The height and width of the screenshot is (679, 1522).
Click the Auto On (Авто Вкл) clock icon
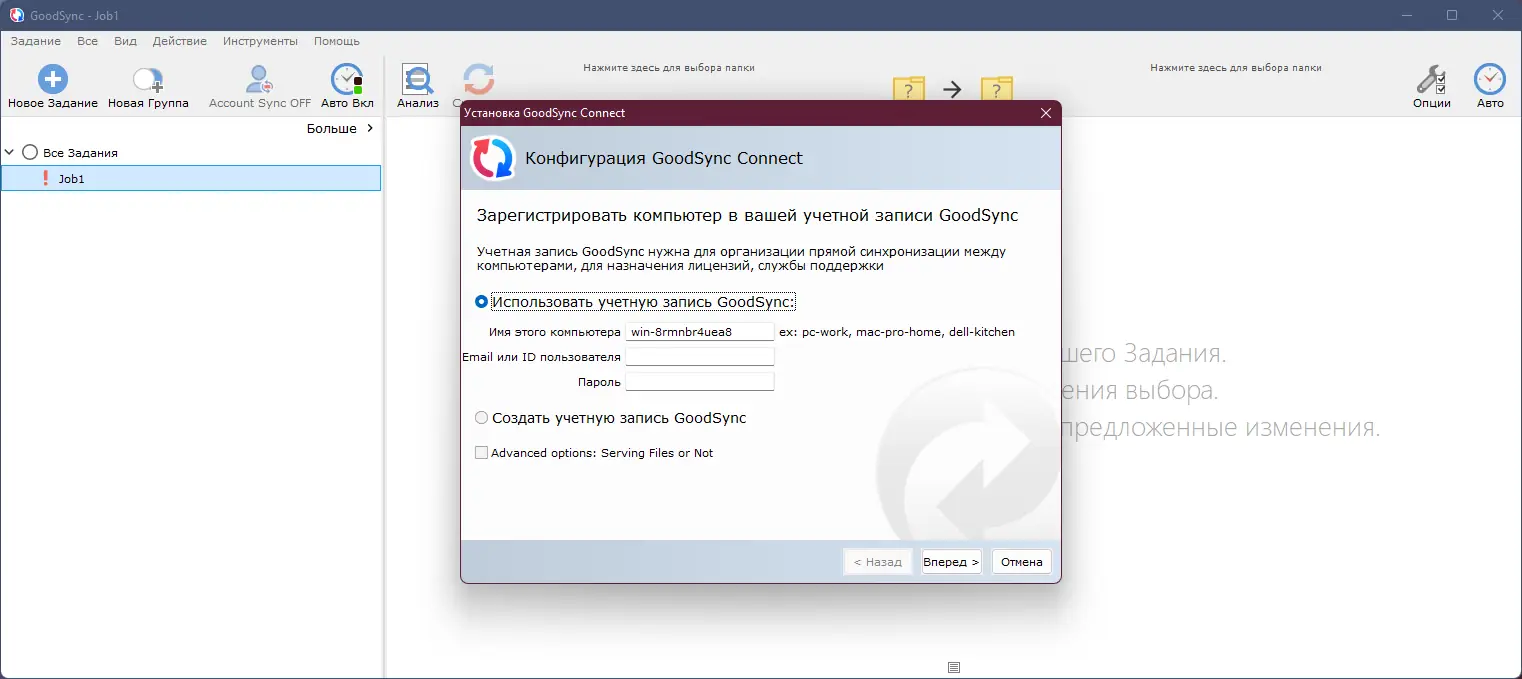[347, 79]
